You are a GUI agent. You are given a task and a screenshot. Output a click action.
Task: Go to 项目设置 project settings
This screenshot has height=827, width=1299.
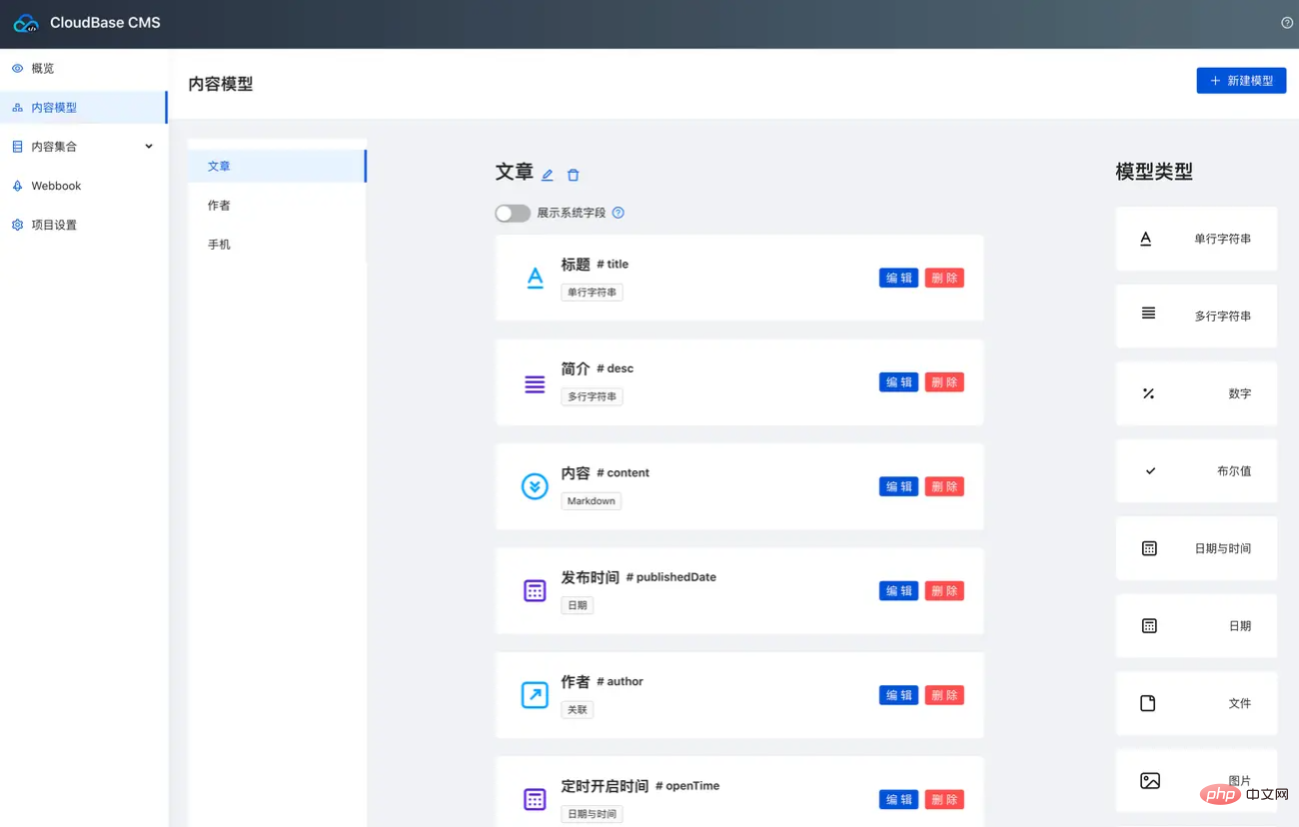(x=54, y=225)
